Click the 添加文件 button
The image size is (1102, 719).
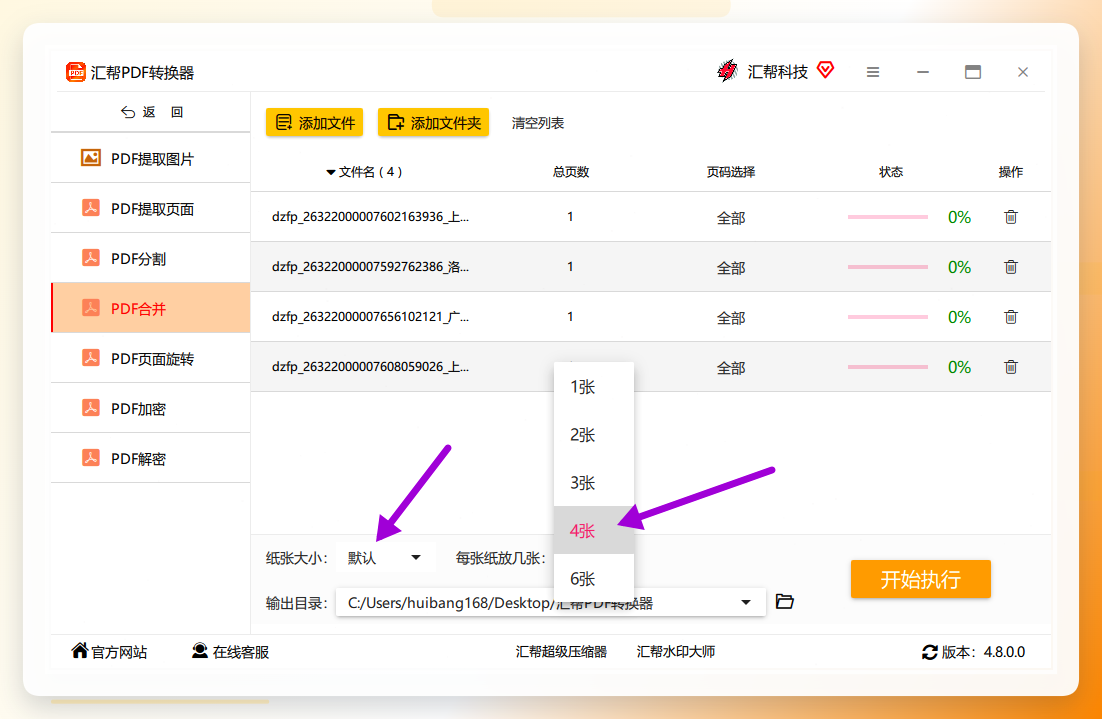click(x=314, y=122)
